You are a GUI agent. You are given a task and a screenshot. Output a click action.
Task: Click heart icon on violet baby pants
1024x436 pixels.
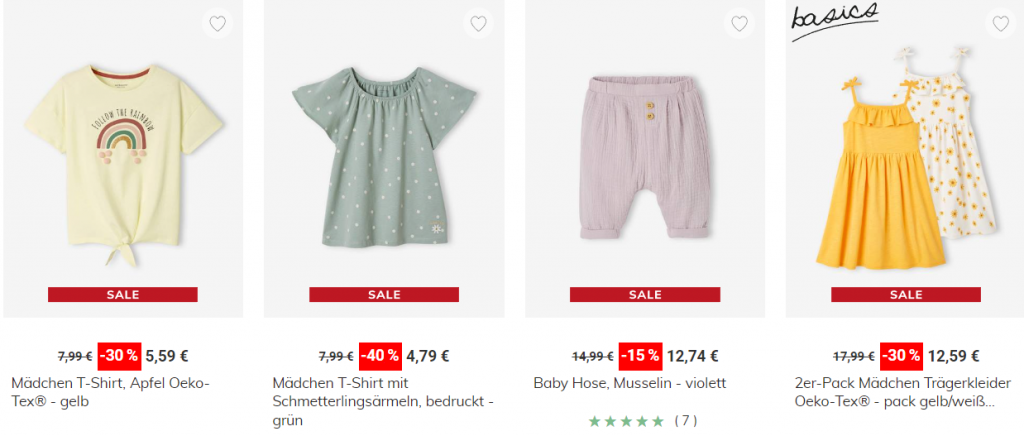pyautogui.click(x=739, y=24)
